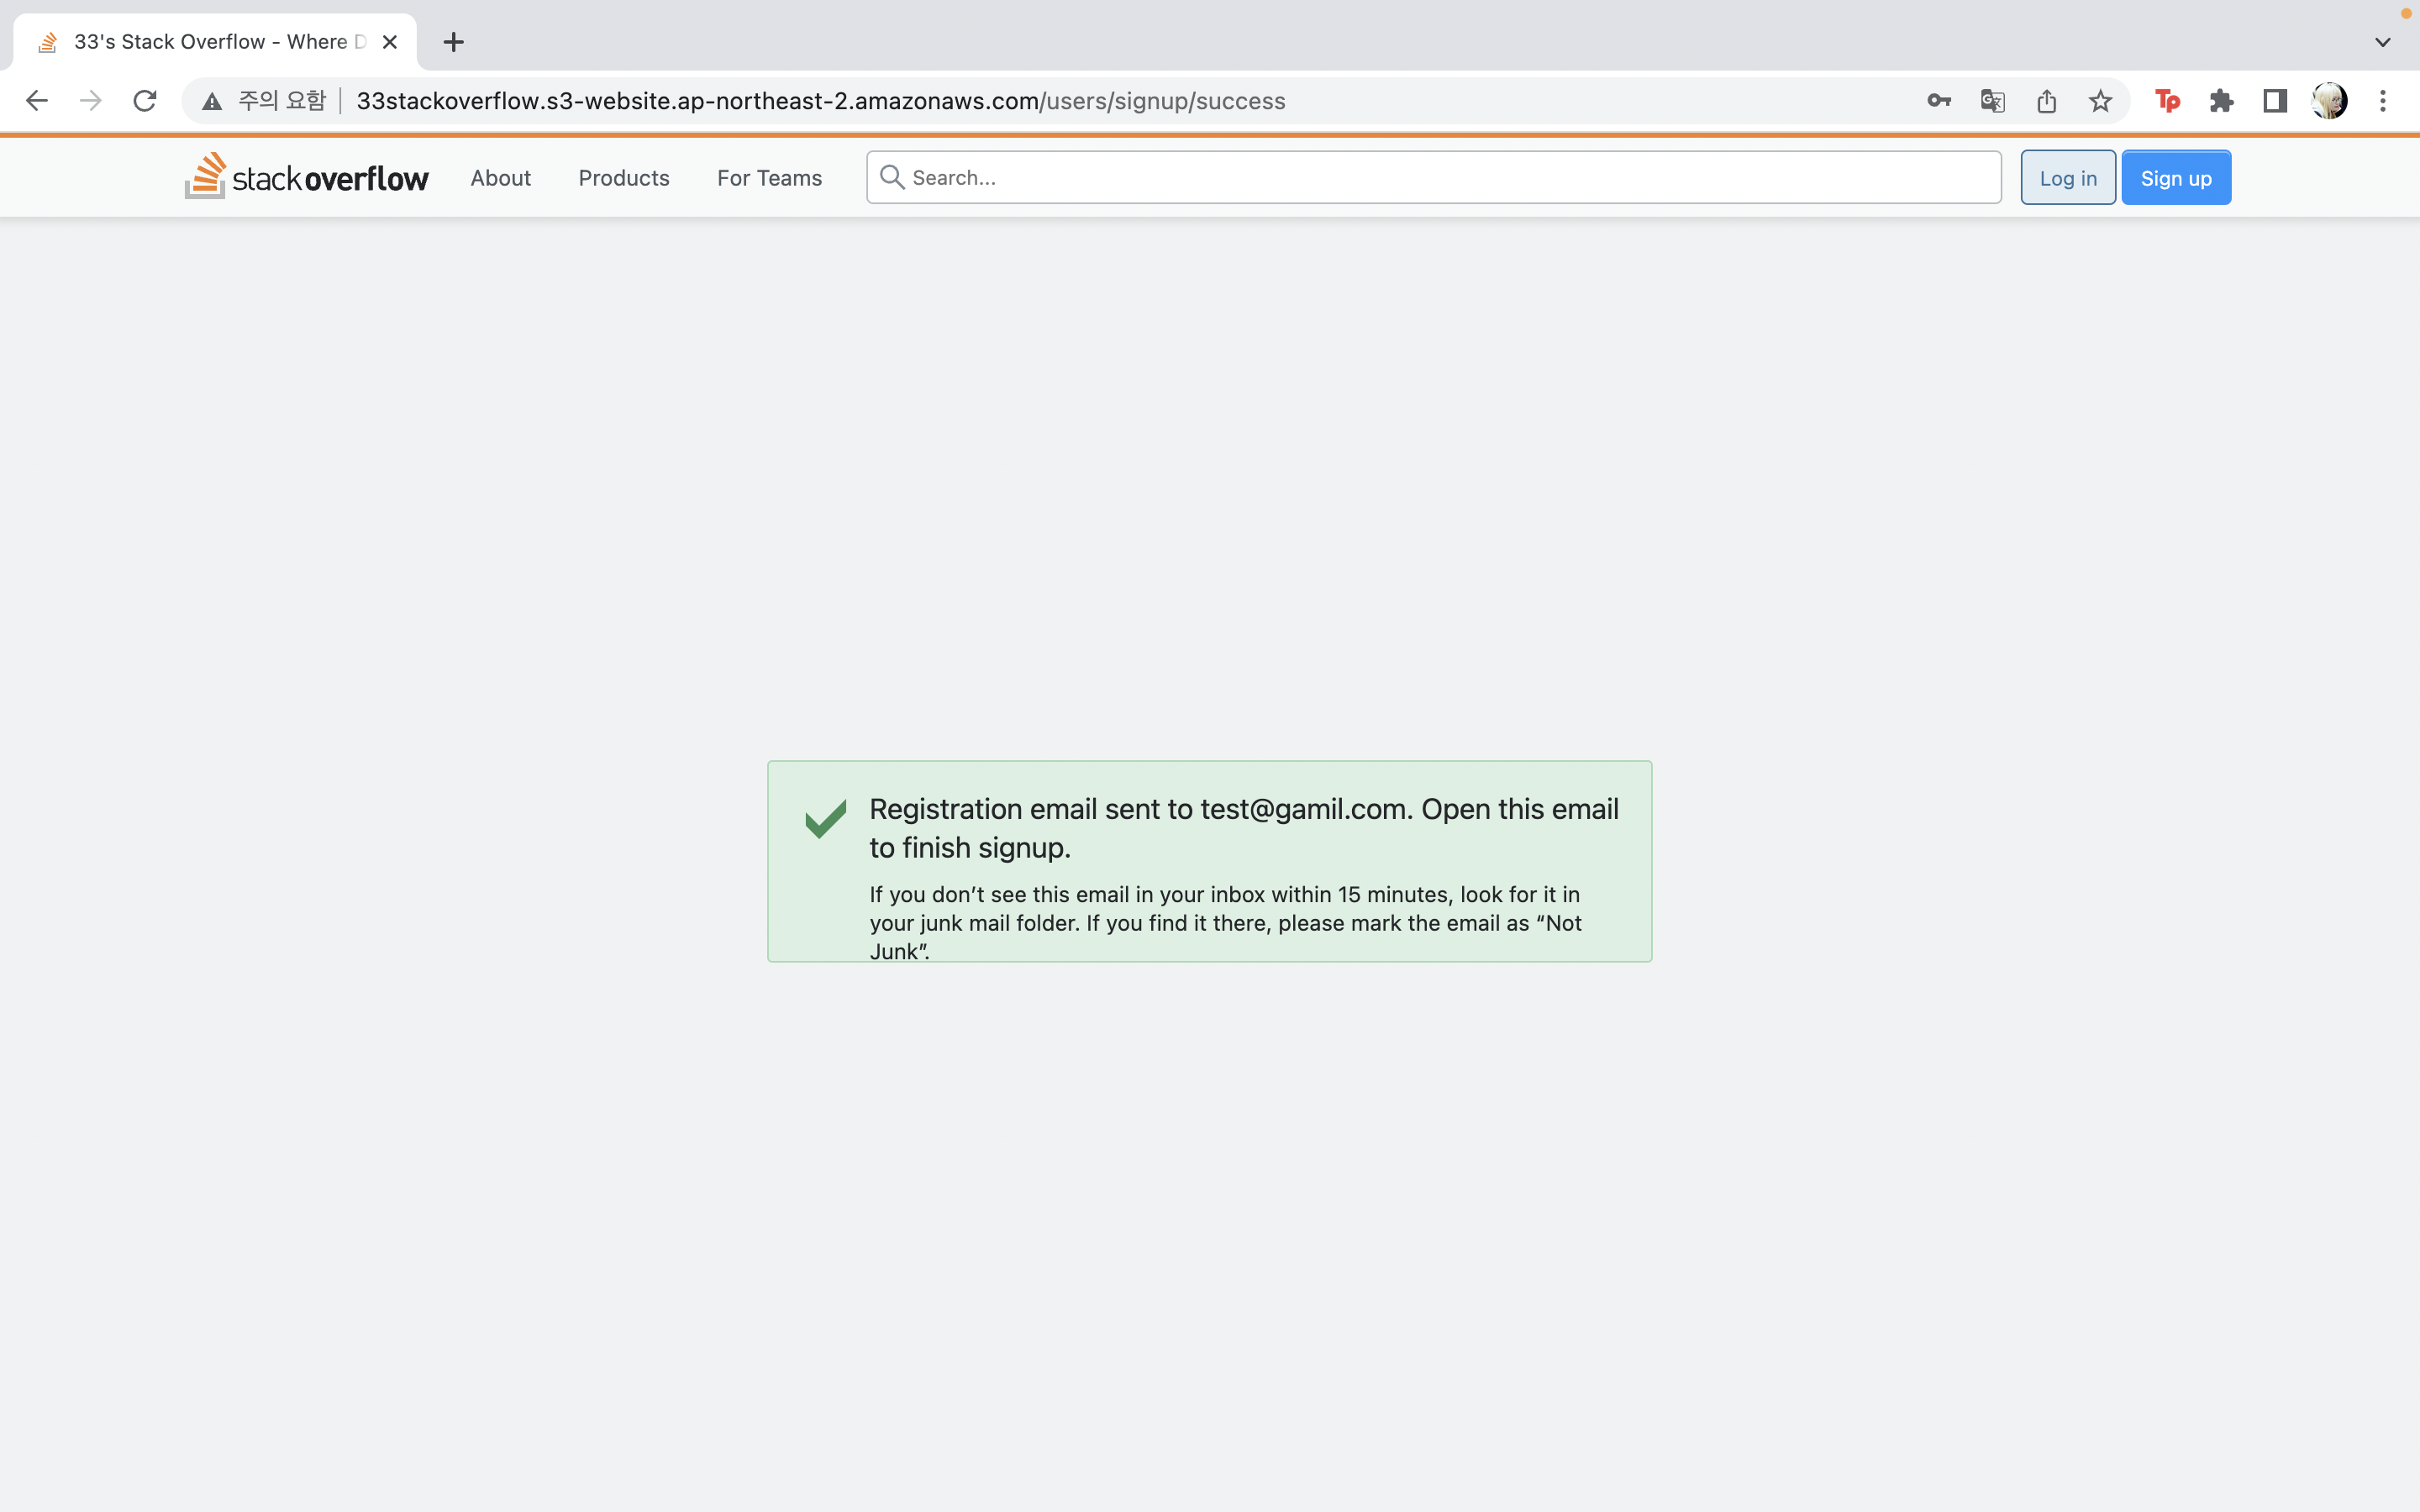The width and height of the screenshot is (2420, 1512).
Task: Toggle the browser side panel icon
Action: click(x=2275, y=101)
